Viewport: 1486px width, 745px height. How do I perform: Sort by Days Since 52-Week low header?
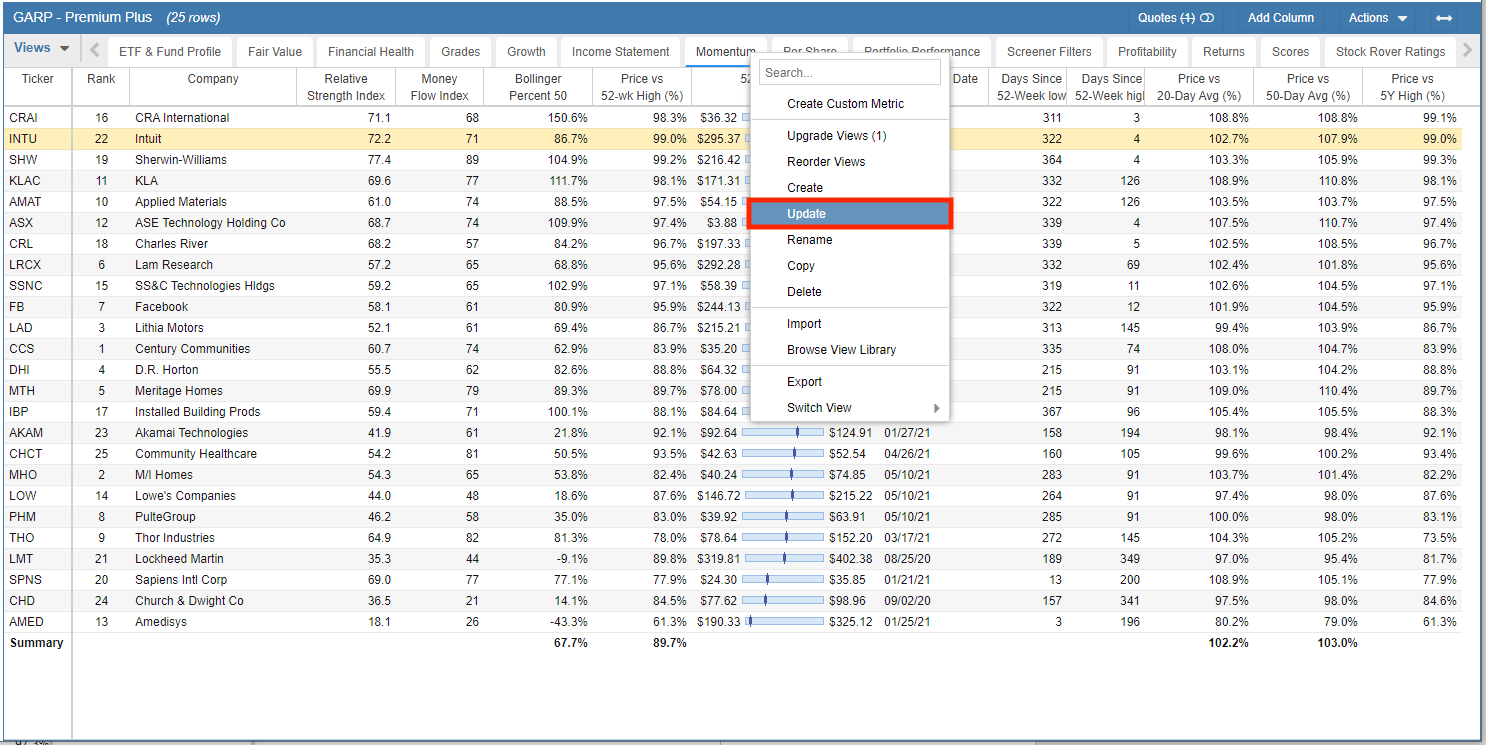1027,87
